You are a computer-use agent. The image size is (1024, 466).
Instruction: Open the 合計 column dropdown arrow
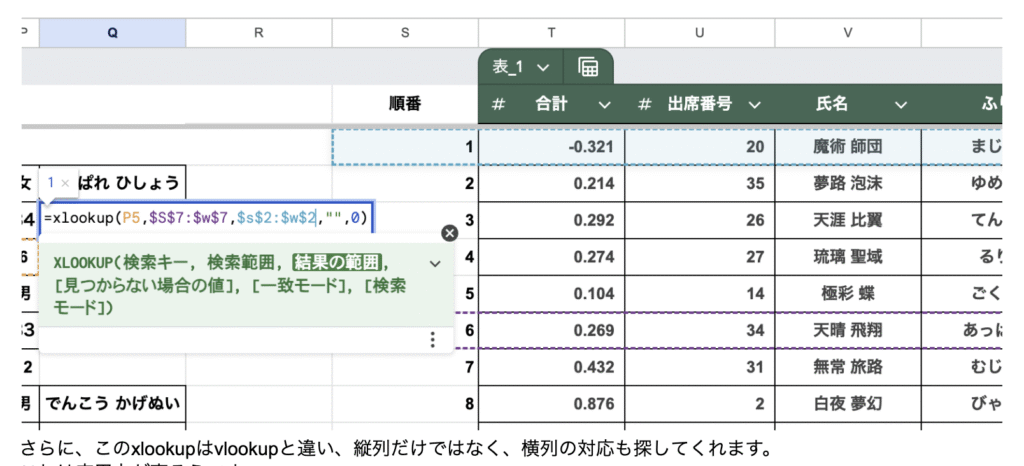(604, 104)
